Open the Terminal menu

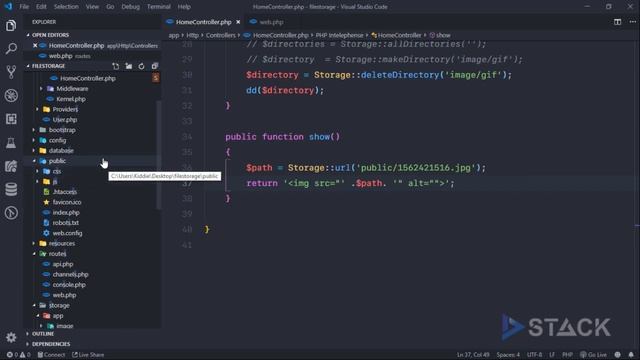[x=159, y=7]
